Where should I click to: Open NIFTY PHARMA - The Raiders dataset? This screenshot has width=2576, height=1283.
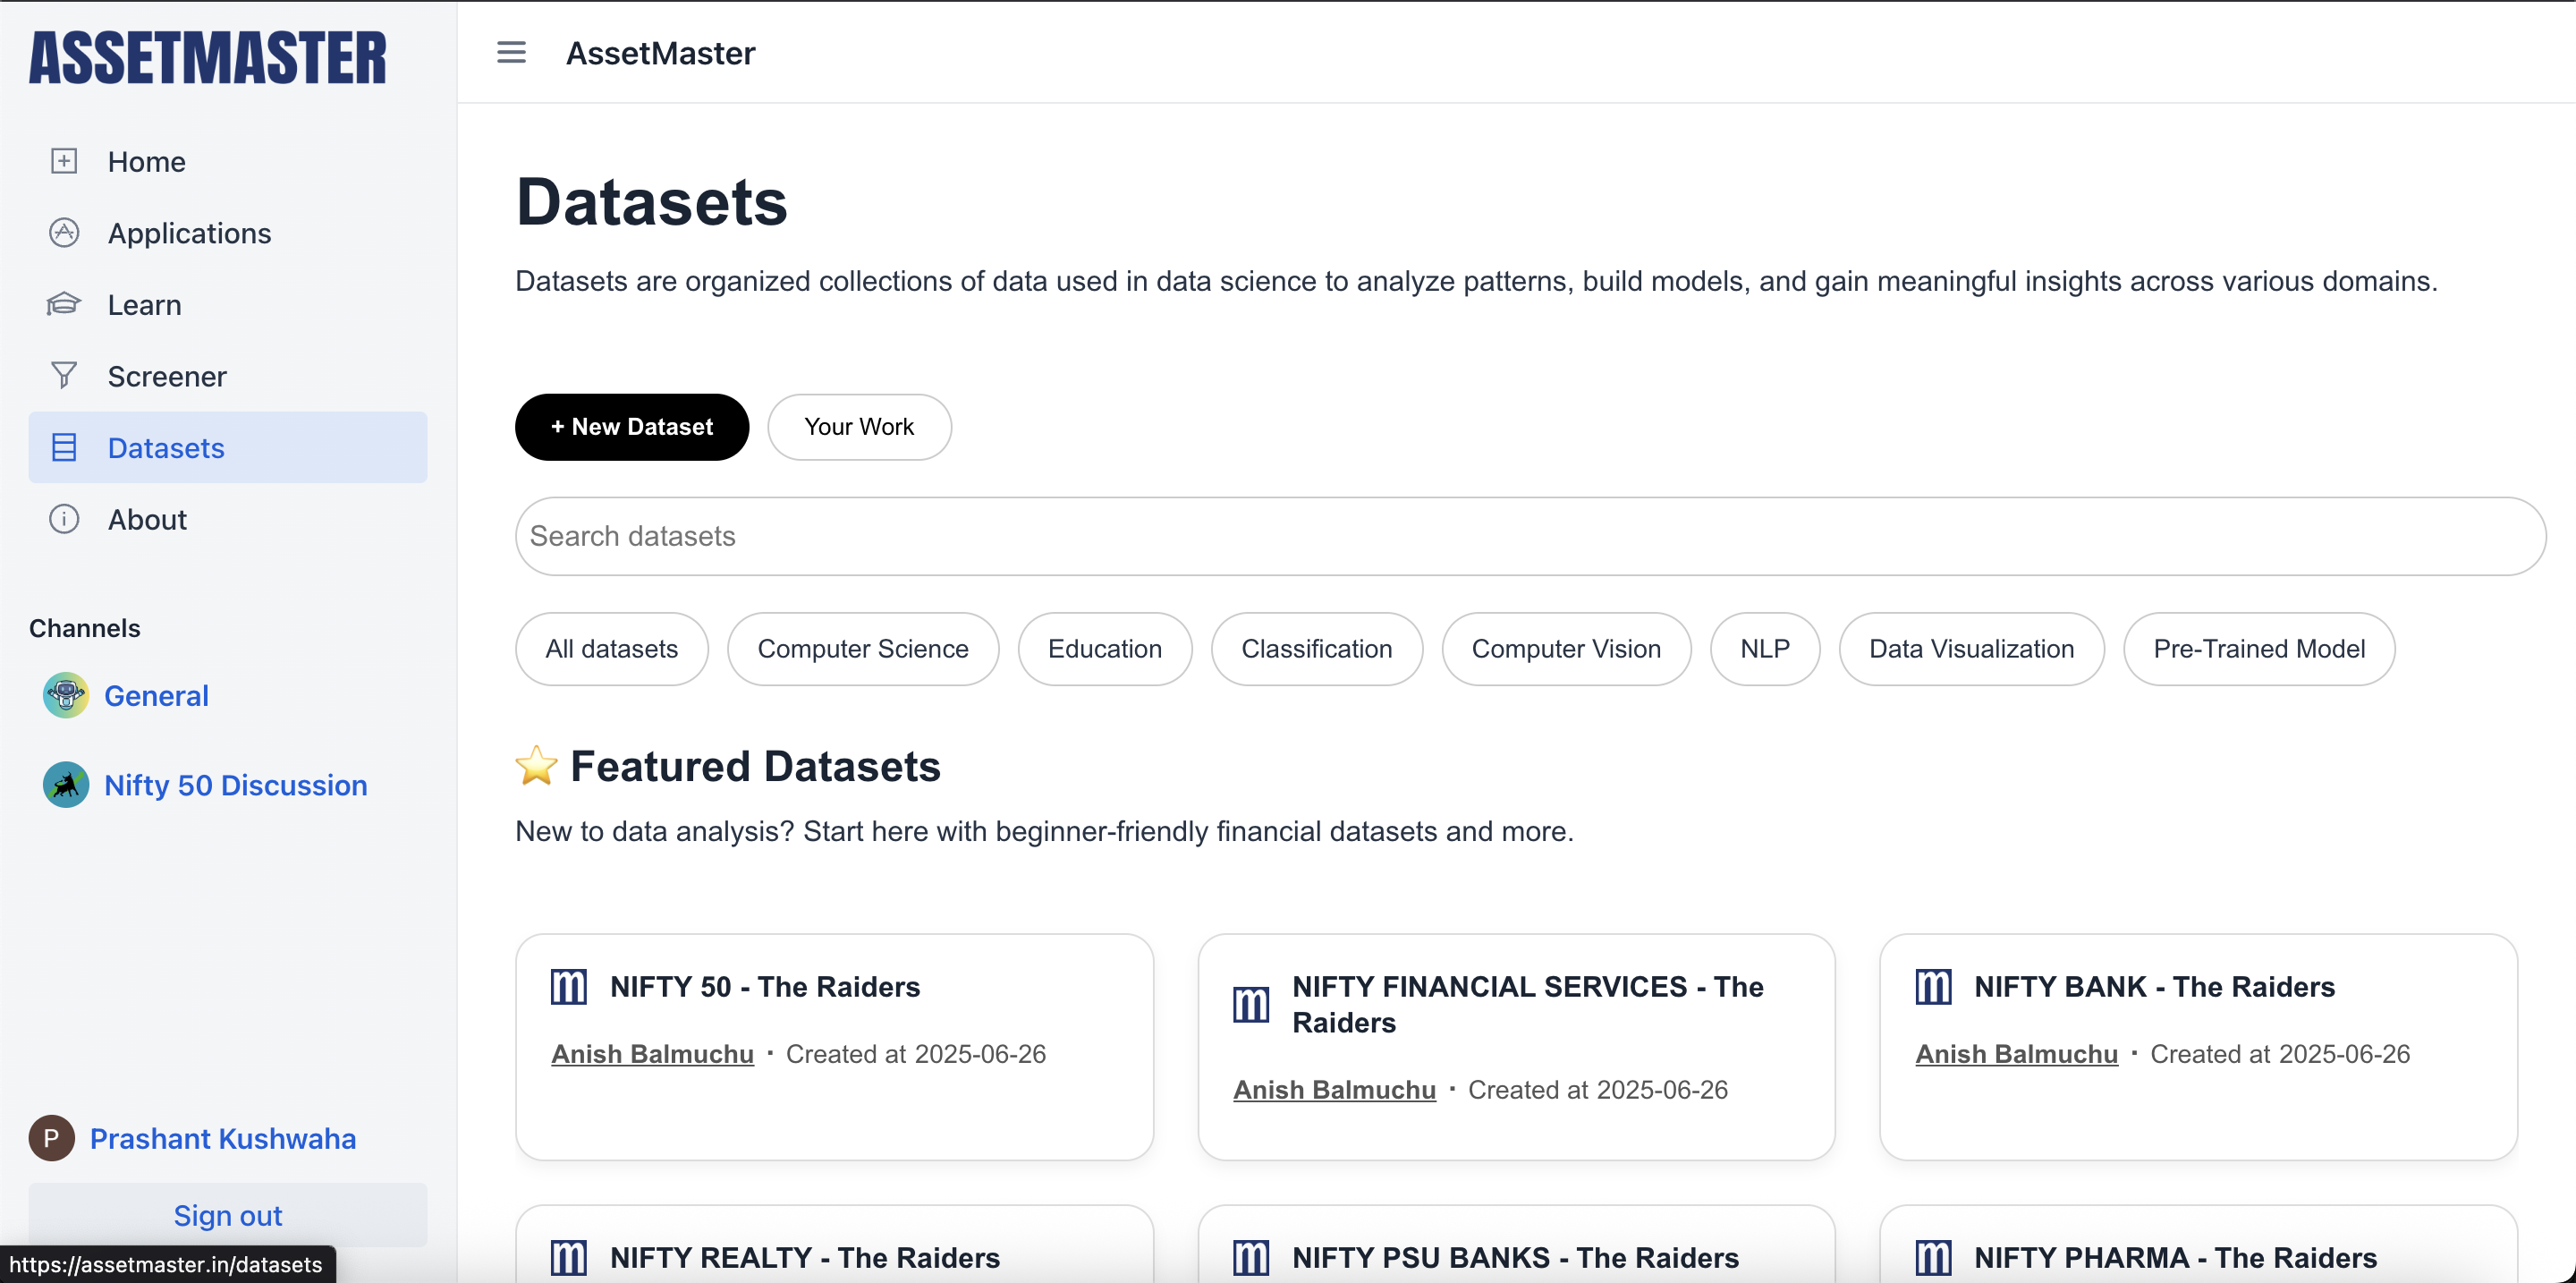(x=2175, y=1258)
